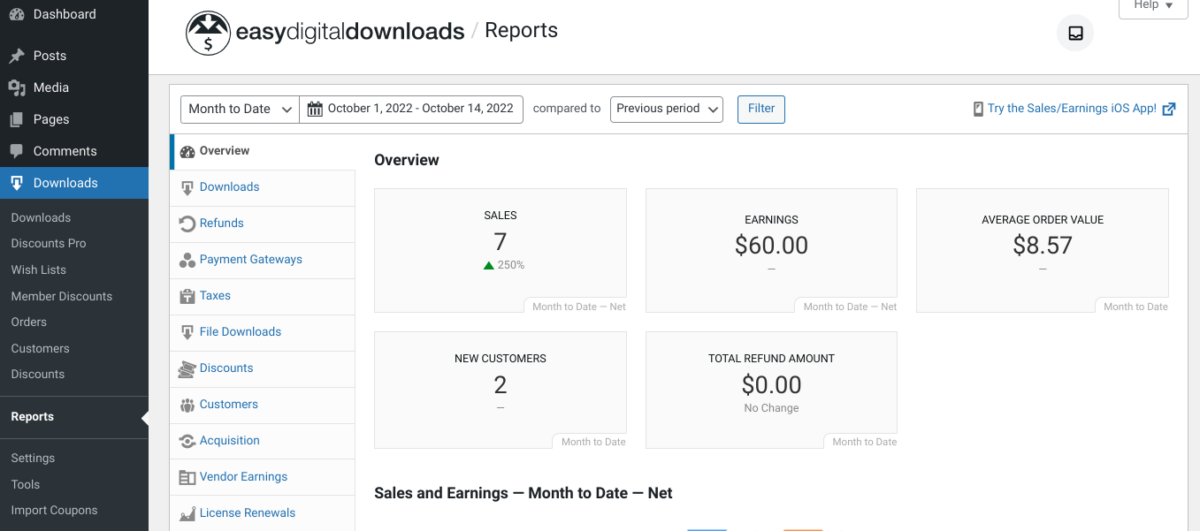This screenshot has width=1200, height=531.
Task: Click the Downloads menu arrow icon
Action: (x=17, y=183)
